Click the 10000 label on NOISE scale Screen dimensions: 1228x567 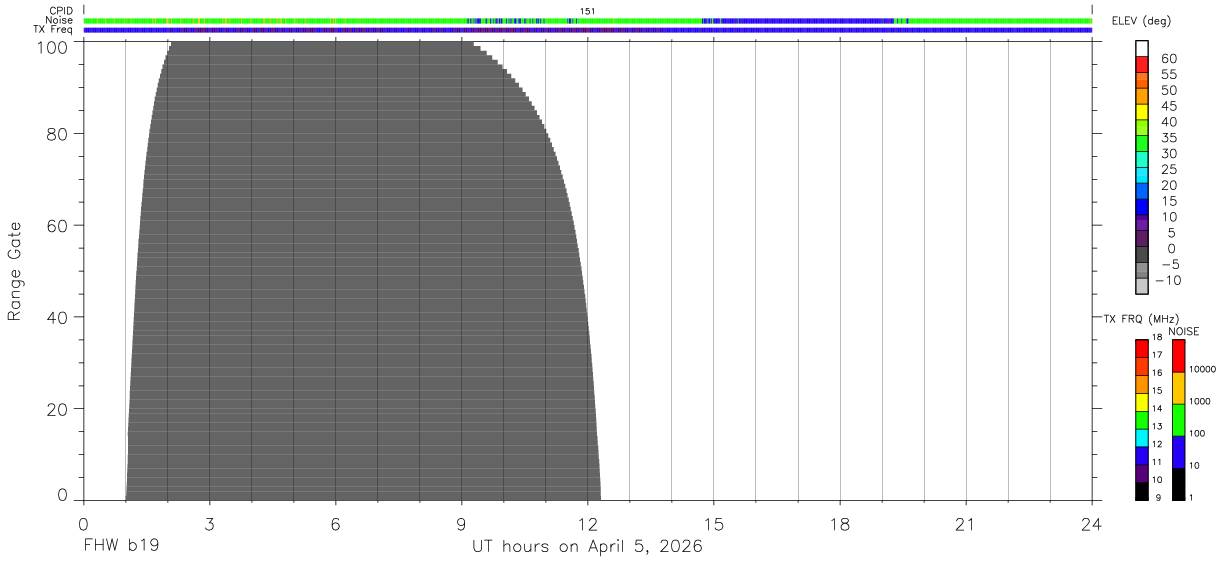click(x=1202, y=369)
